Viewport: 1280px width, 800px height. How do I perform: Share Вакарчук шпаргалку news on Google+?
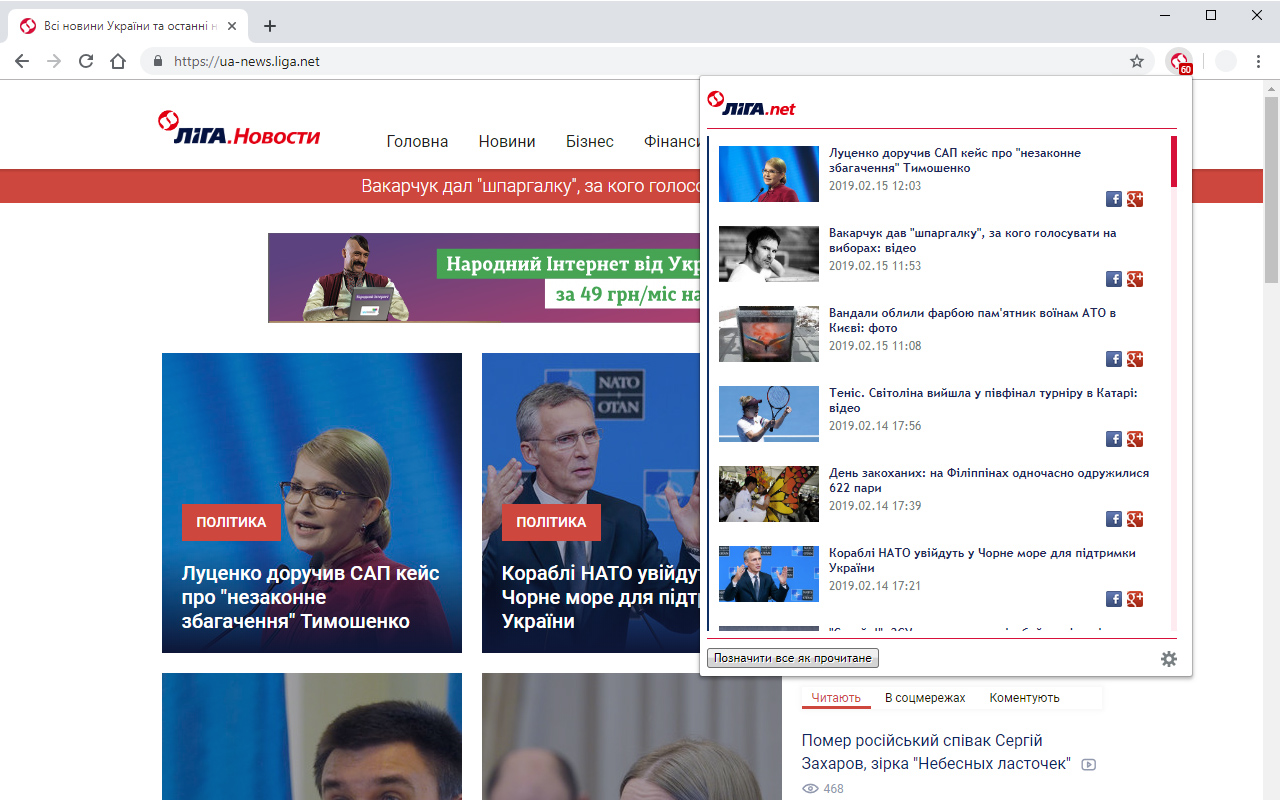point(1135,279)
